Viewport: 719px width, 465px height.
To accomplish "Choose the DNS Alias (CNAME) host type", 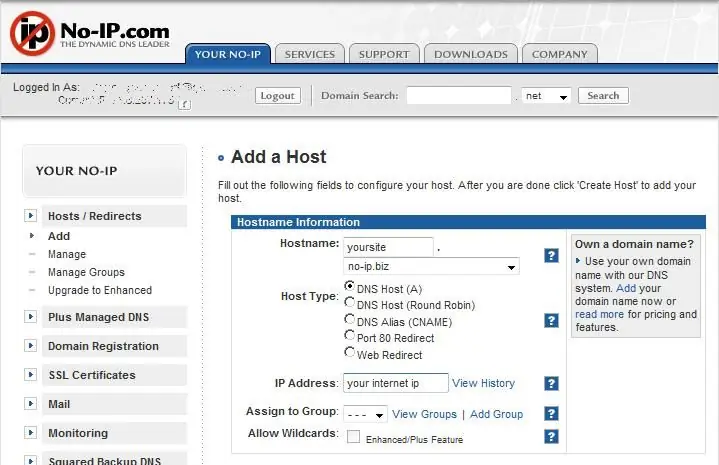I will point(349,319).
